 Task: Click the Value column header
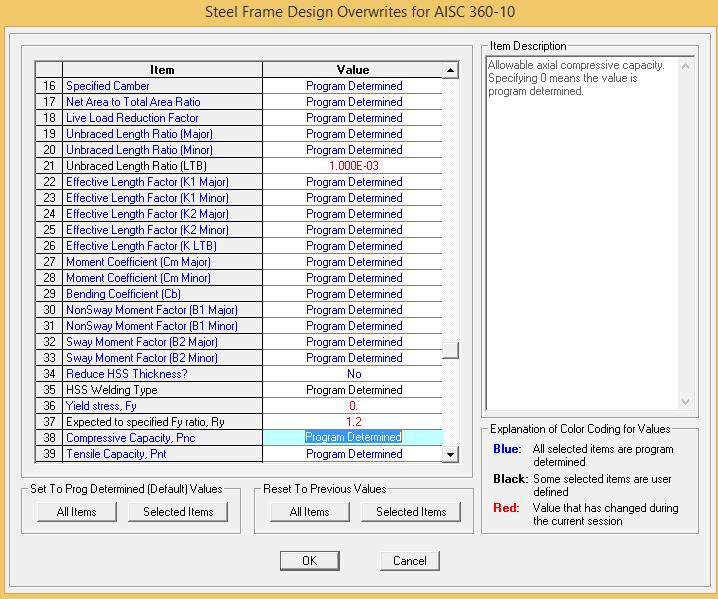[x=353, y=70]
